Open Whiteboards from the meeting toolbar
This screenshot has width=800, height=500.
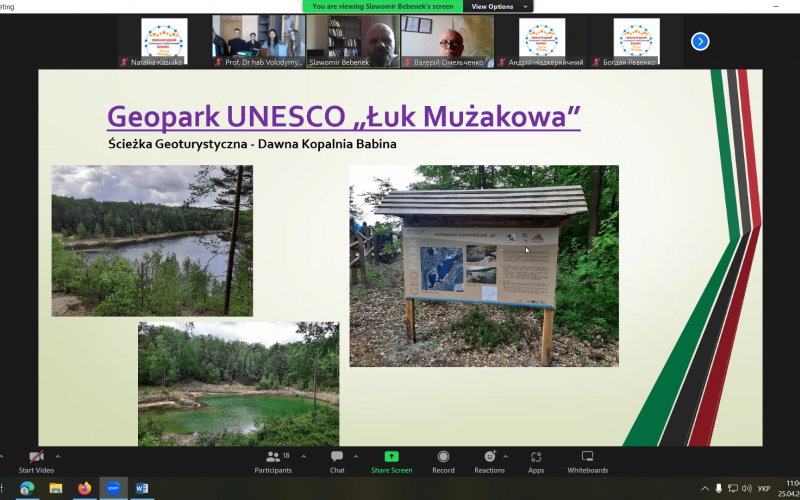point(587,461)
